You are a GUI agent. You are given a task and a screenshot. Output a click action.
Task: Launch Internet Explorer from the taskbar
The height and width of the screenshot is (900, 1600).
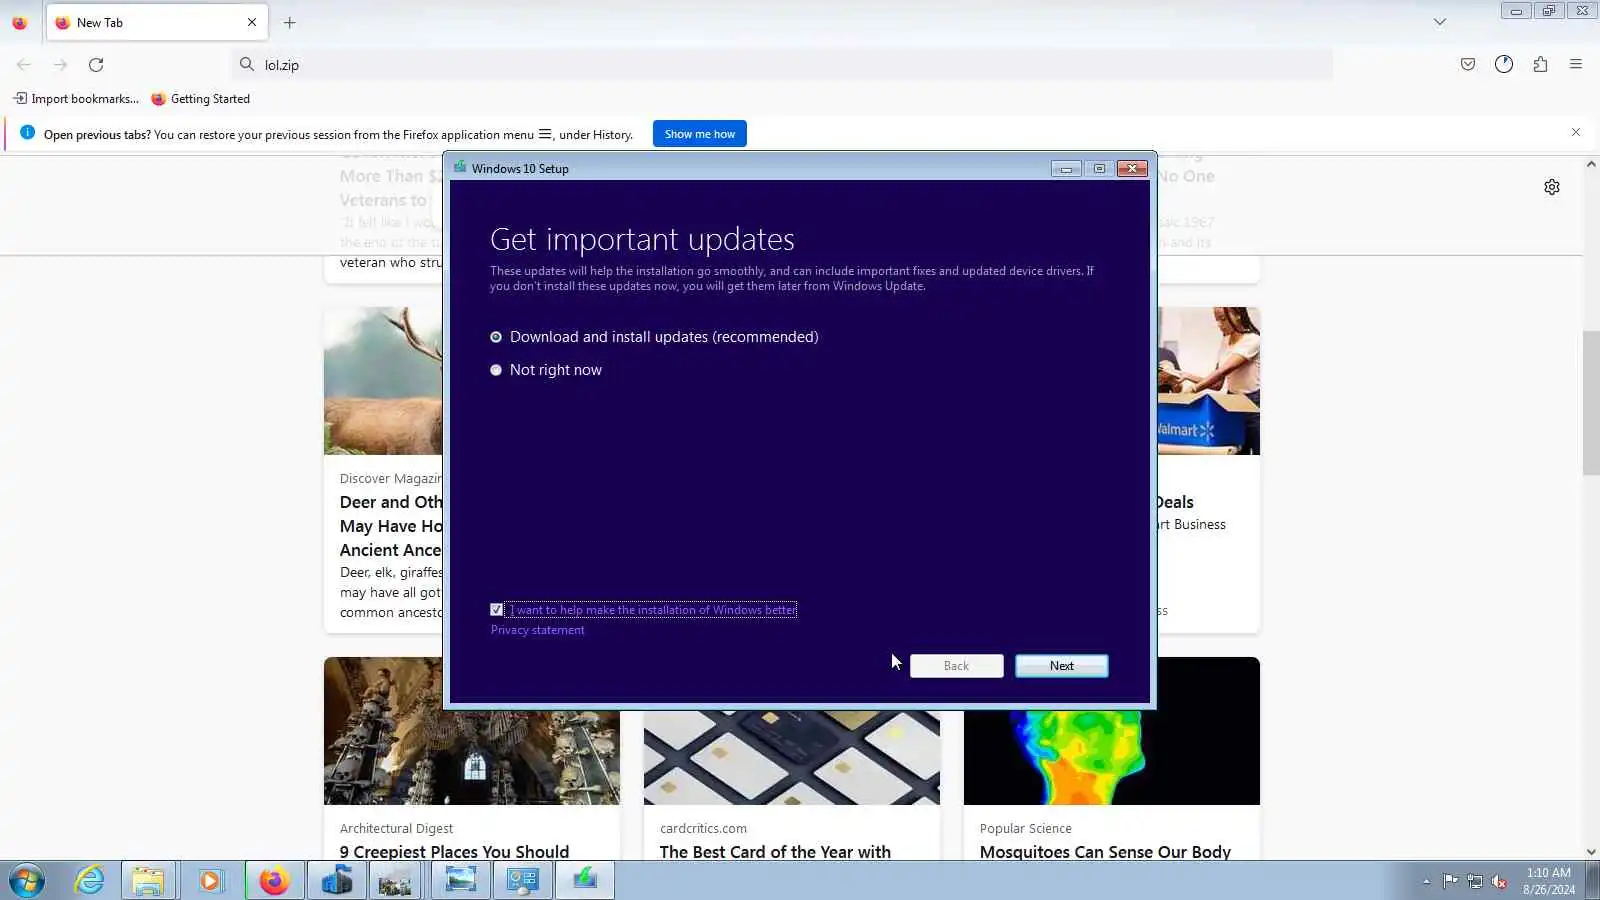tap(89, 881)
